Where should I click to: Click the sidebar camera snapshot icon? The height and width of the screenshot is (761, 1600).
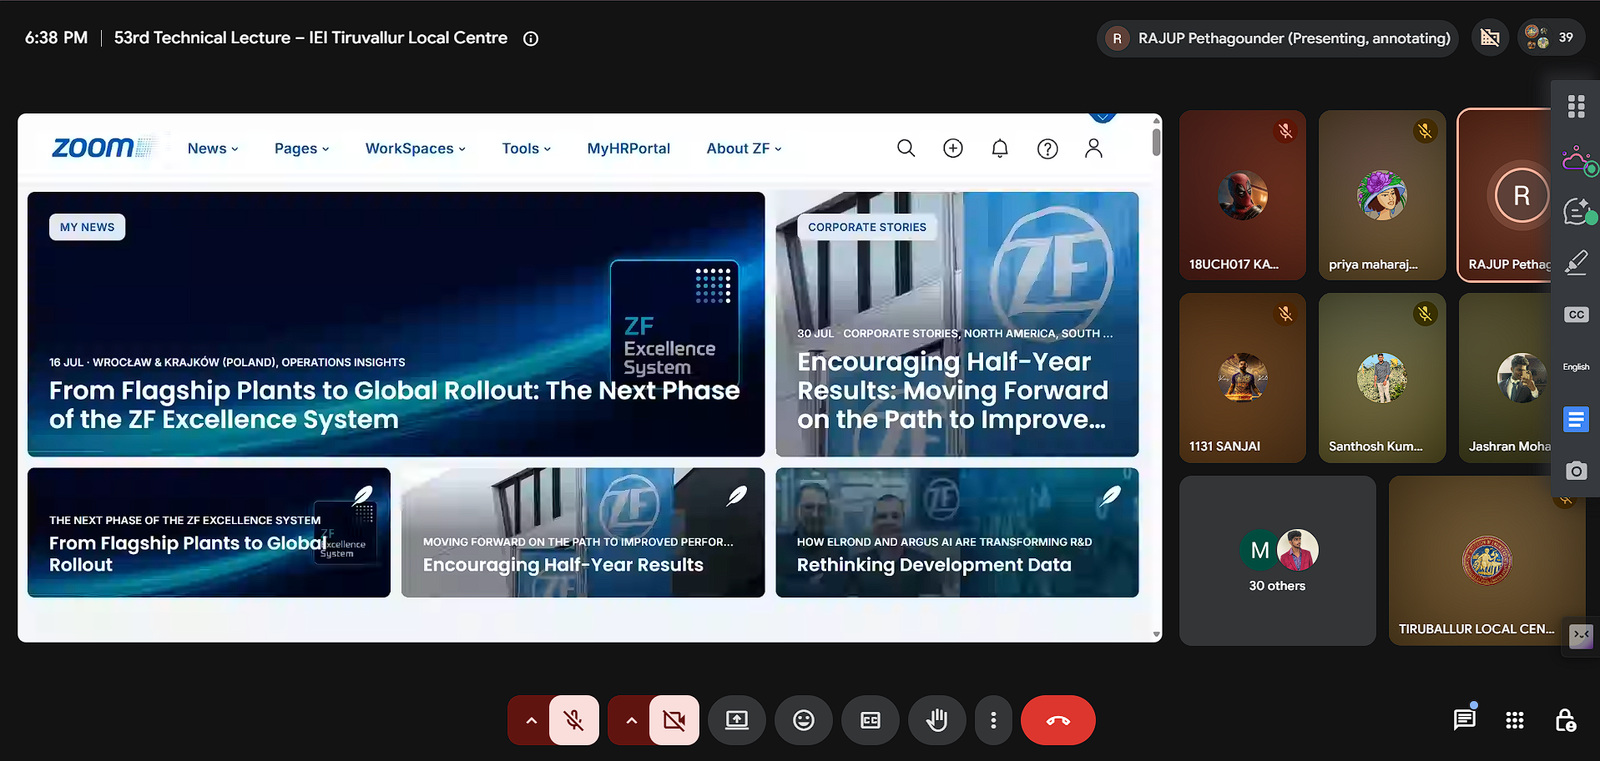pyautogui.click(x=1576, y=471)
